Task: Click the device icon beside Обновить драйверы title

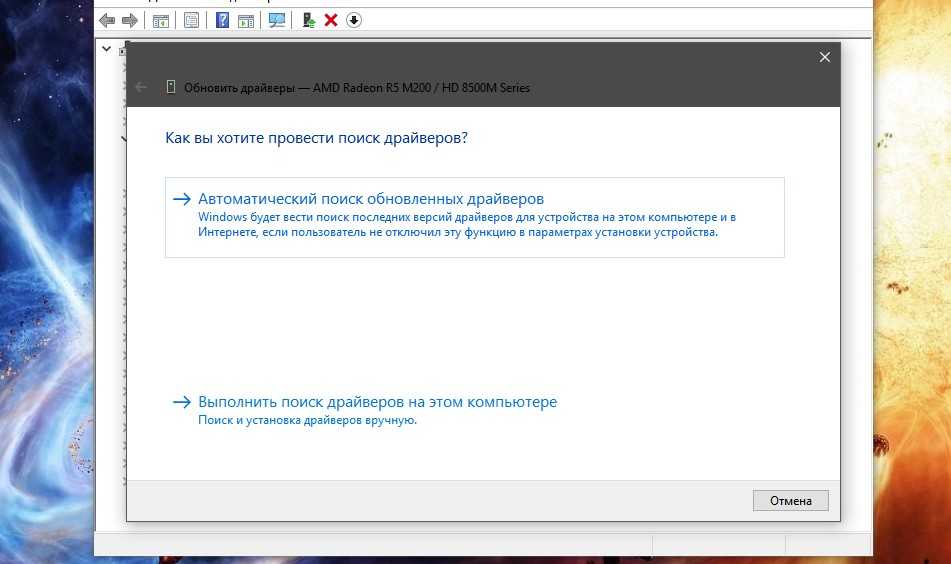Action: coord(171,87)
